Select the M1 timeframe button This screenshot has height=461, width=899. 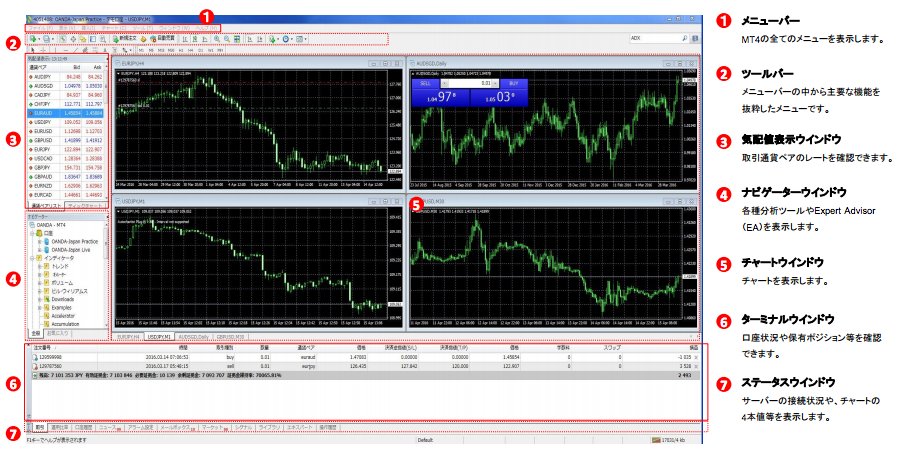(x=142, y=50)
